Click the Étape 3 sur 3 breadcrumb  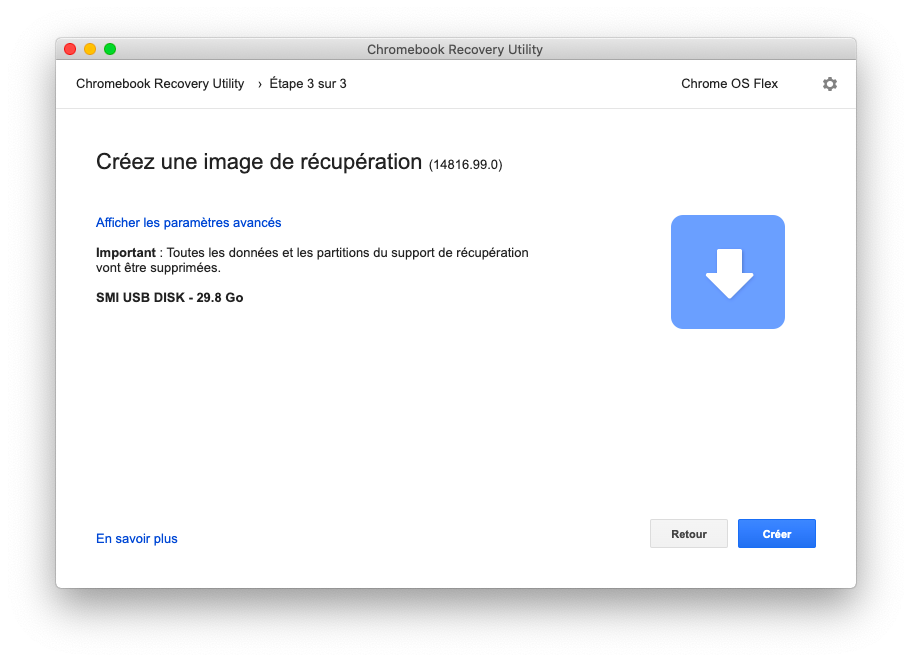pos(308,84)
